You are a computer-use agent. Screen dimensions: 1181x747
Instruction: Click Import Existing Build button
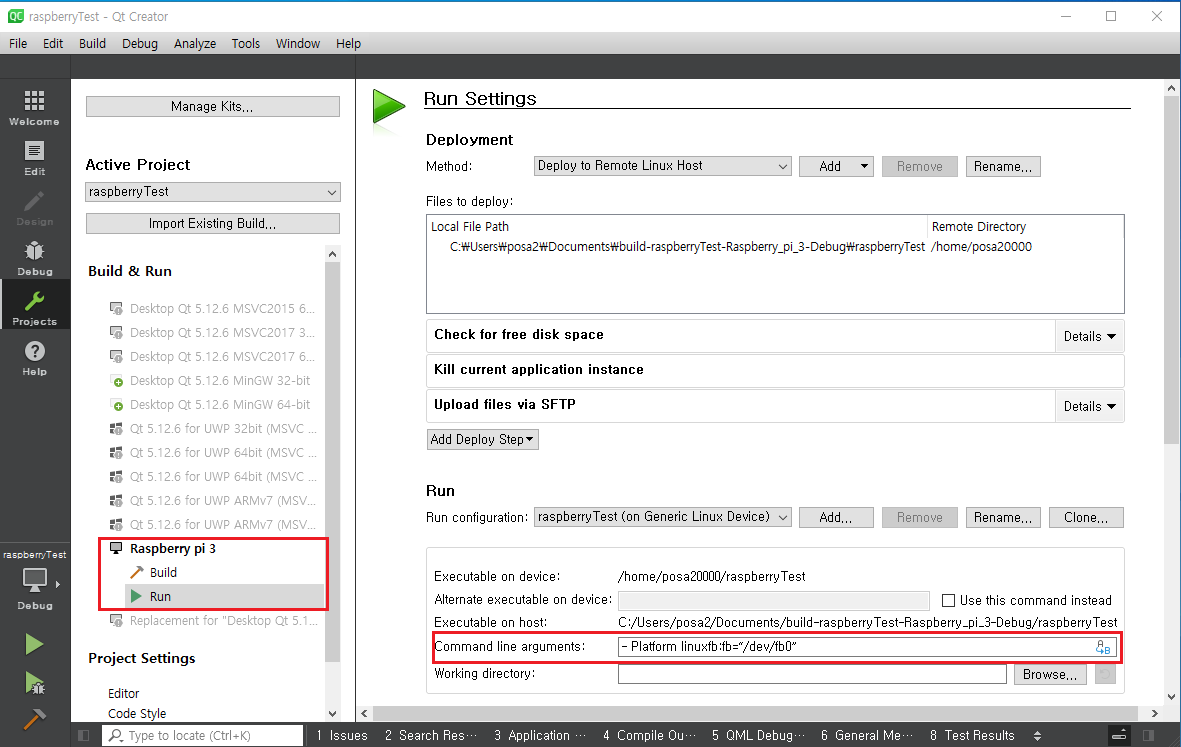coord(212,224)
